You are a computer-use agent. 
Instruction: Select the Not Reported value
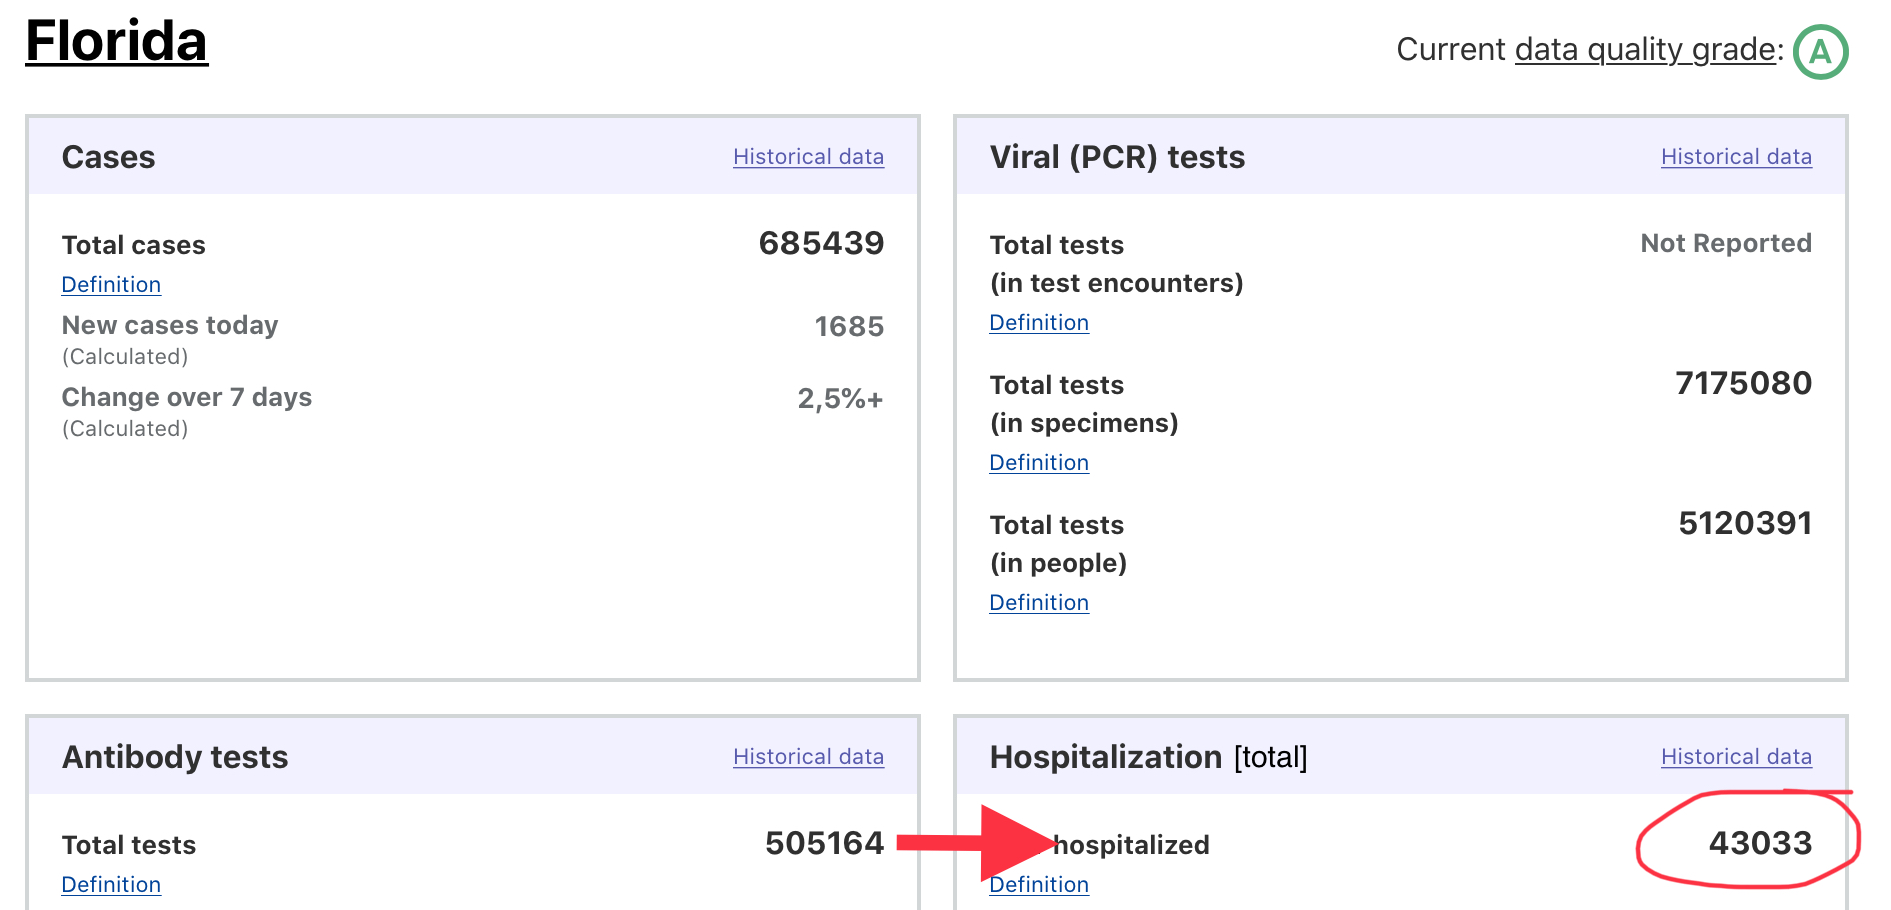tap(1726, 243)
